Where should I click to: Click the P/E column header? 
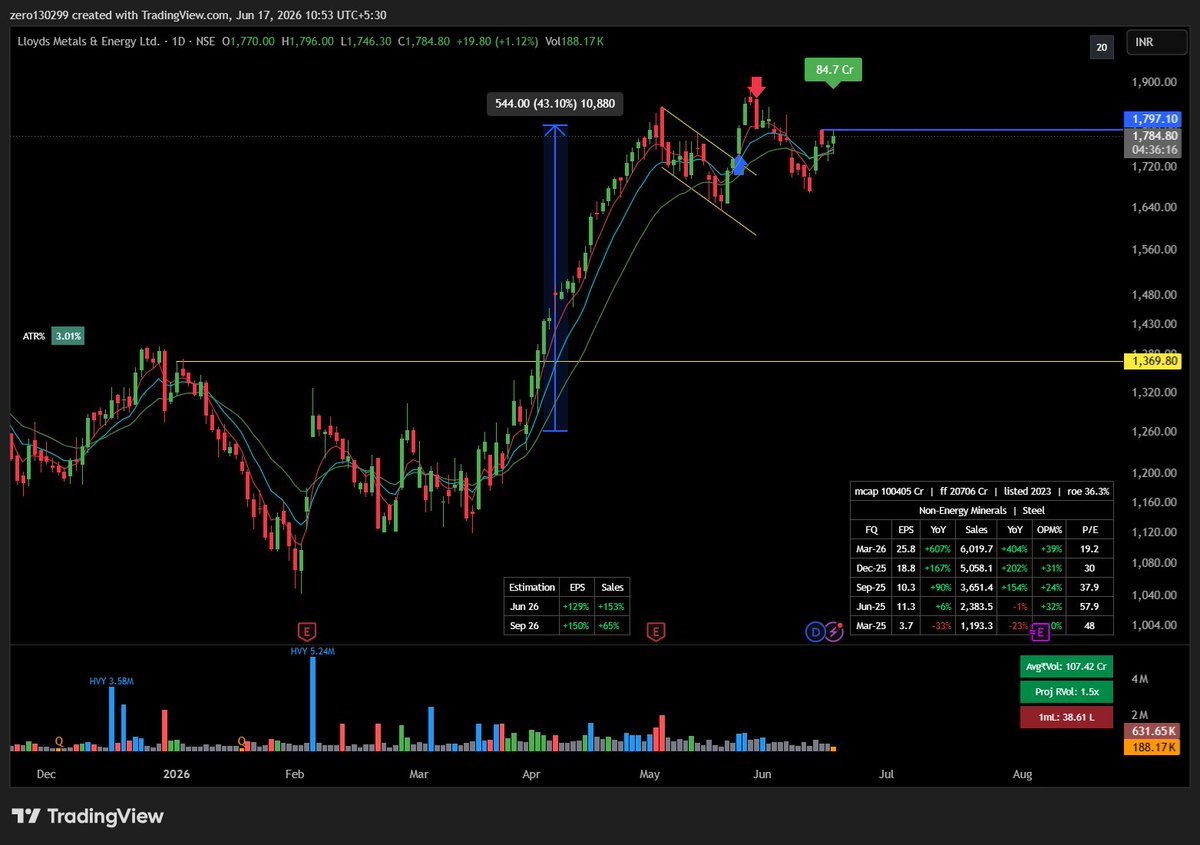point(1089,530)
